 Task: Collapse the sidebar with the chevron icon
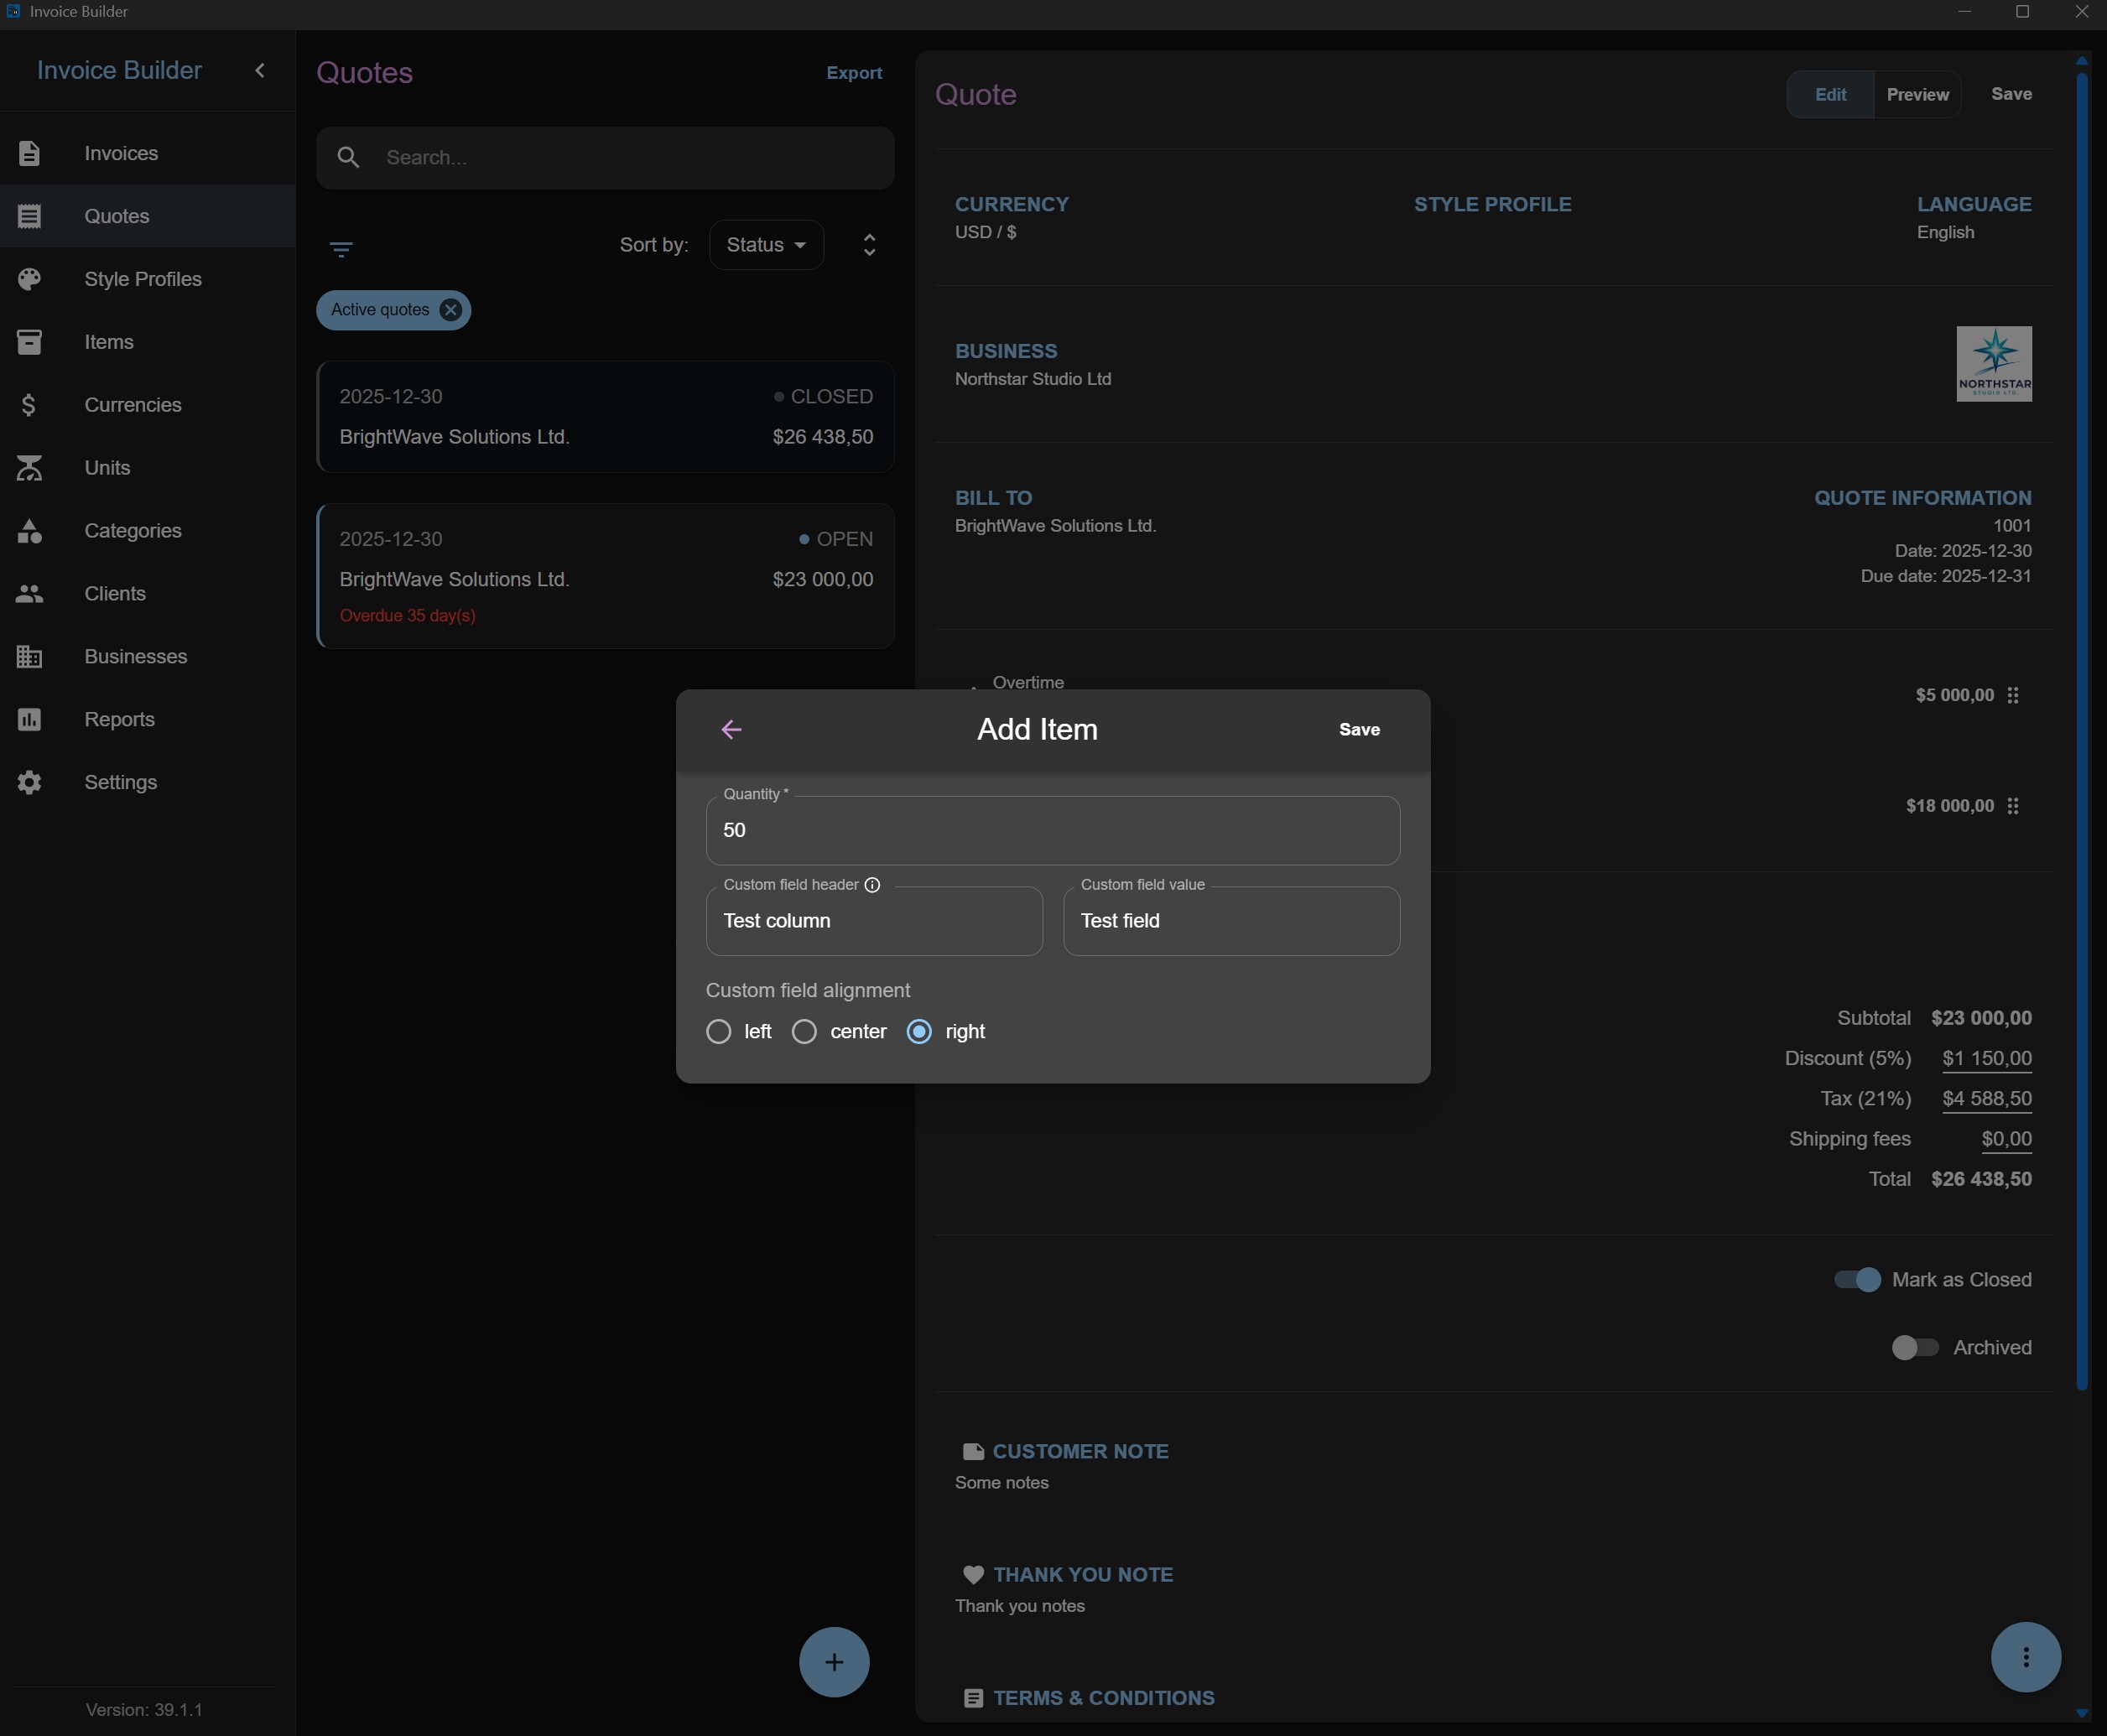pyautogui.click(x=260, y=70)
